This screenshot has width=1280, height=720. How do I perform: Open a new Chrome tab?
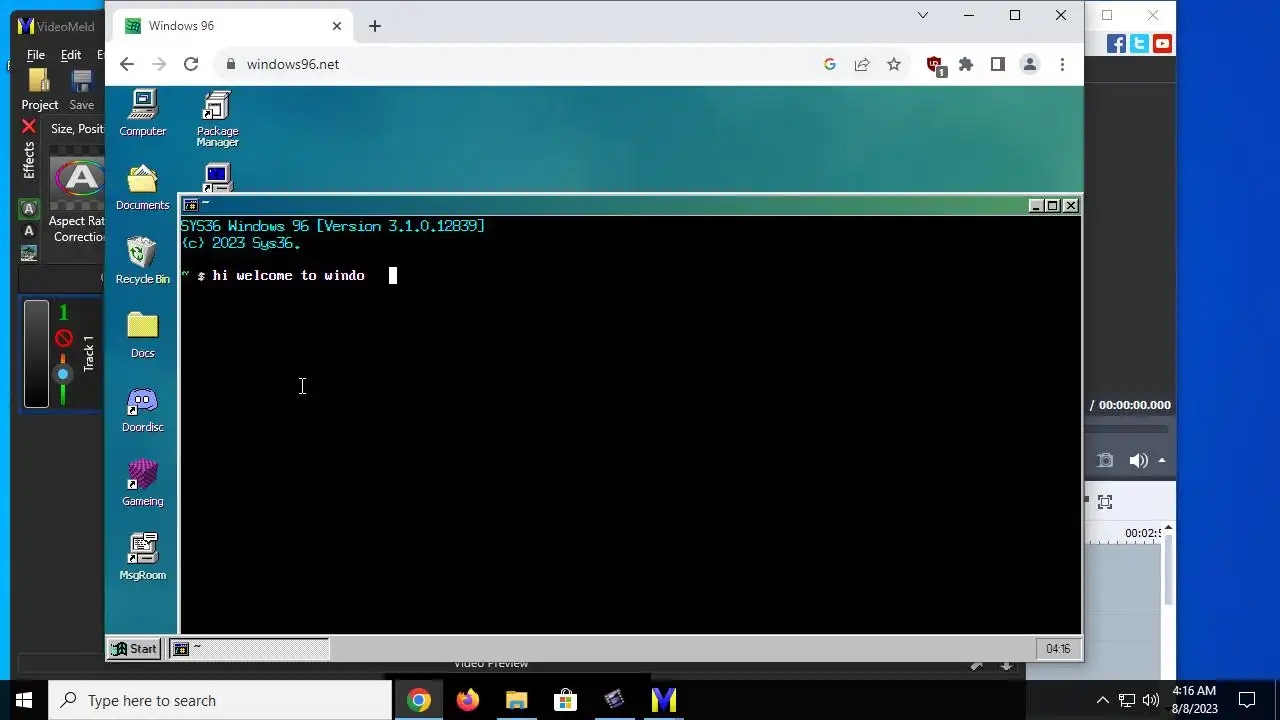coord(375,26)
